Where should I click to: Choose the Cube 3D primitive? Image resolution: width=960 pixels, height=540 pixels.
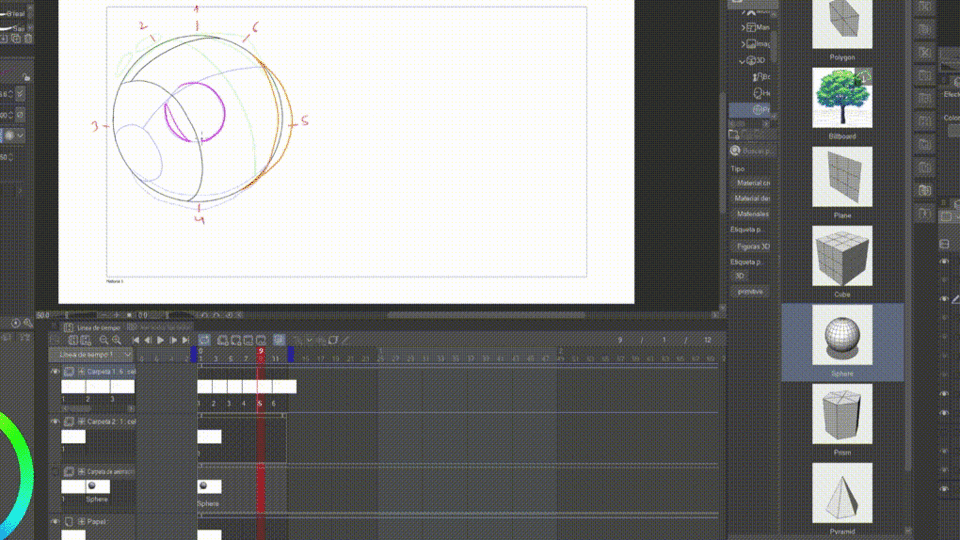(x=842, y=257)
